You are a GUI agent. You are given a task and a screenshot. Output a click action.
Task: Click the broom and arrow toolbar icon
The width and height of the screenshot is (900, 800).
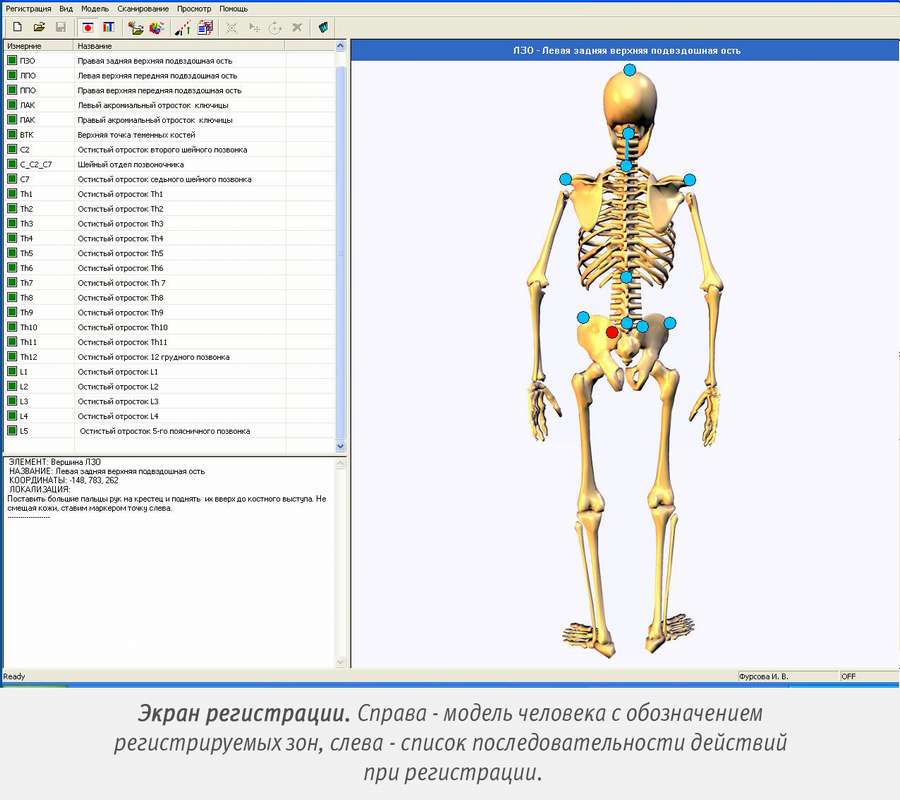[x=183, y=27]
